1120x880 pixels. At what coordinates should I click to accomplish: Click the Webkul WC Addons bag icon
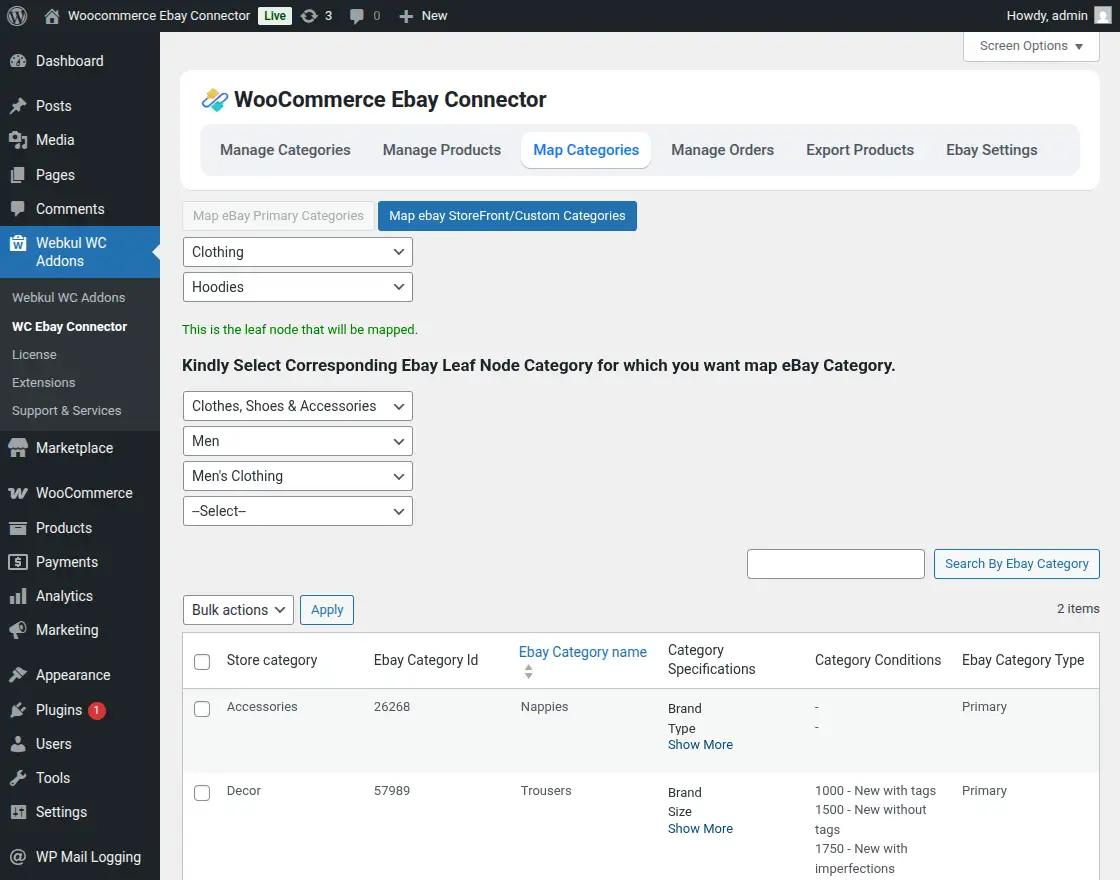tap(18, 243)
